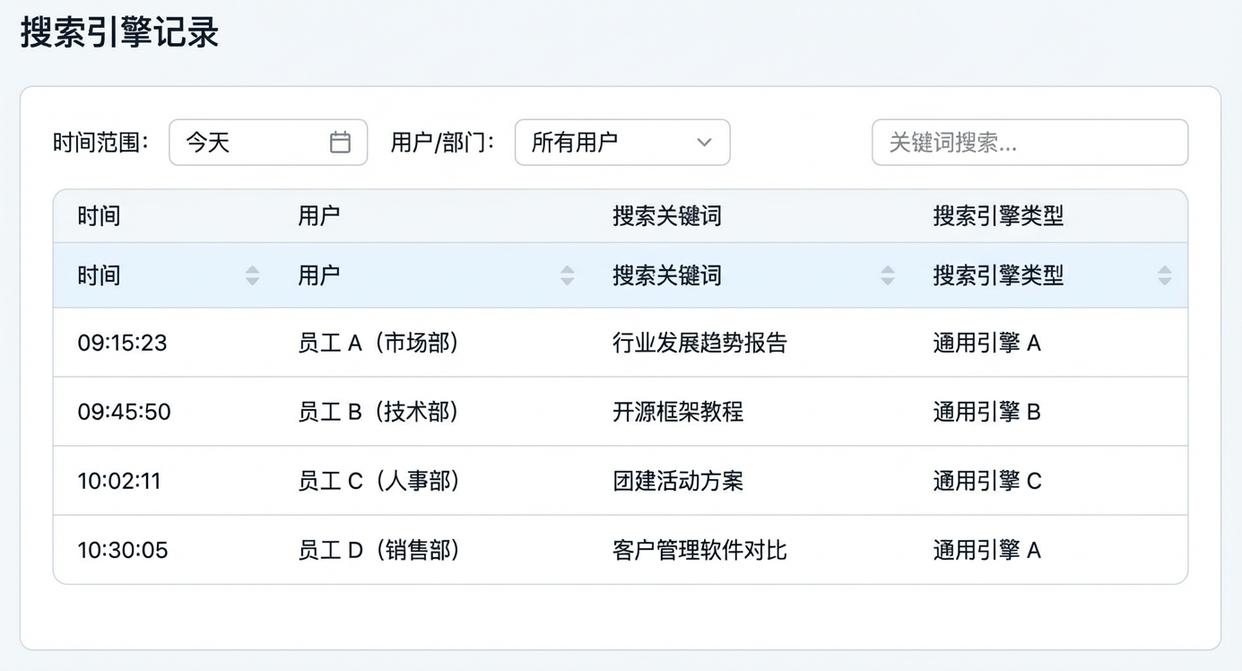Select the 搜索关键词 column header
Viewport: 1242px width, 671px height.
pyautogui.click(x=668, y=275)
